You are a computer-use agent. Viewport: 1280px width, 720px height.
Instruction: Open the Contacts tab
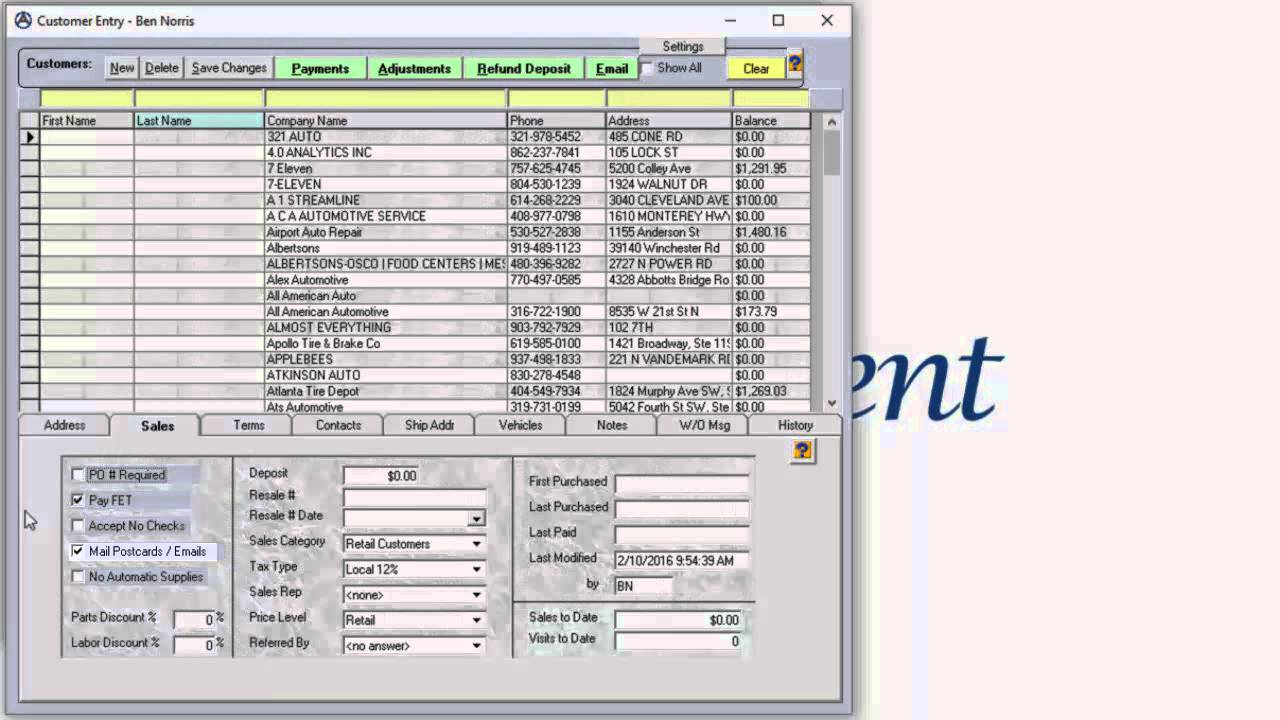(338, 425)
